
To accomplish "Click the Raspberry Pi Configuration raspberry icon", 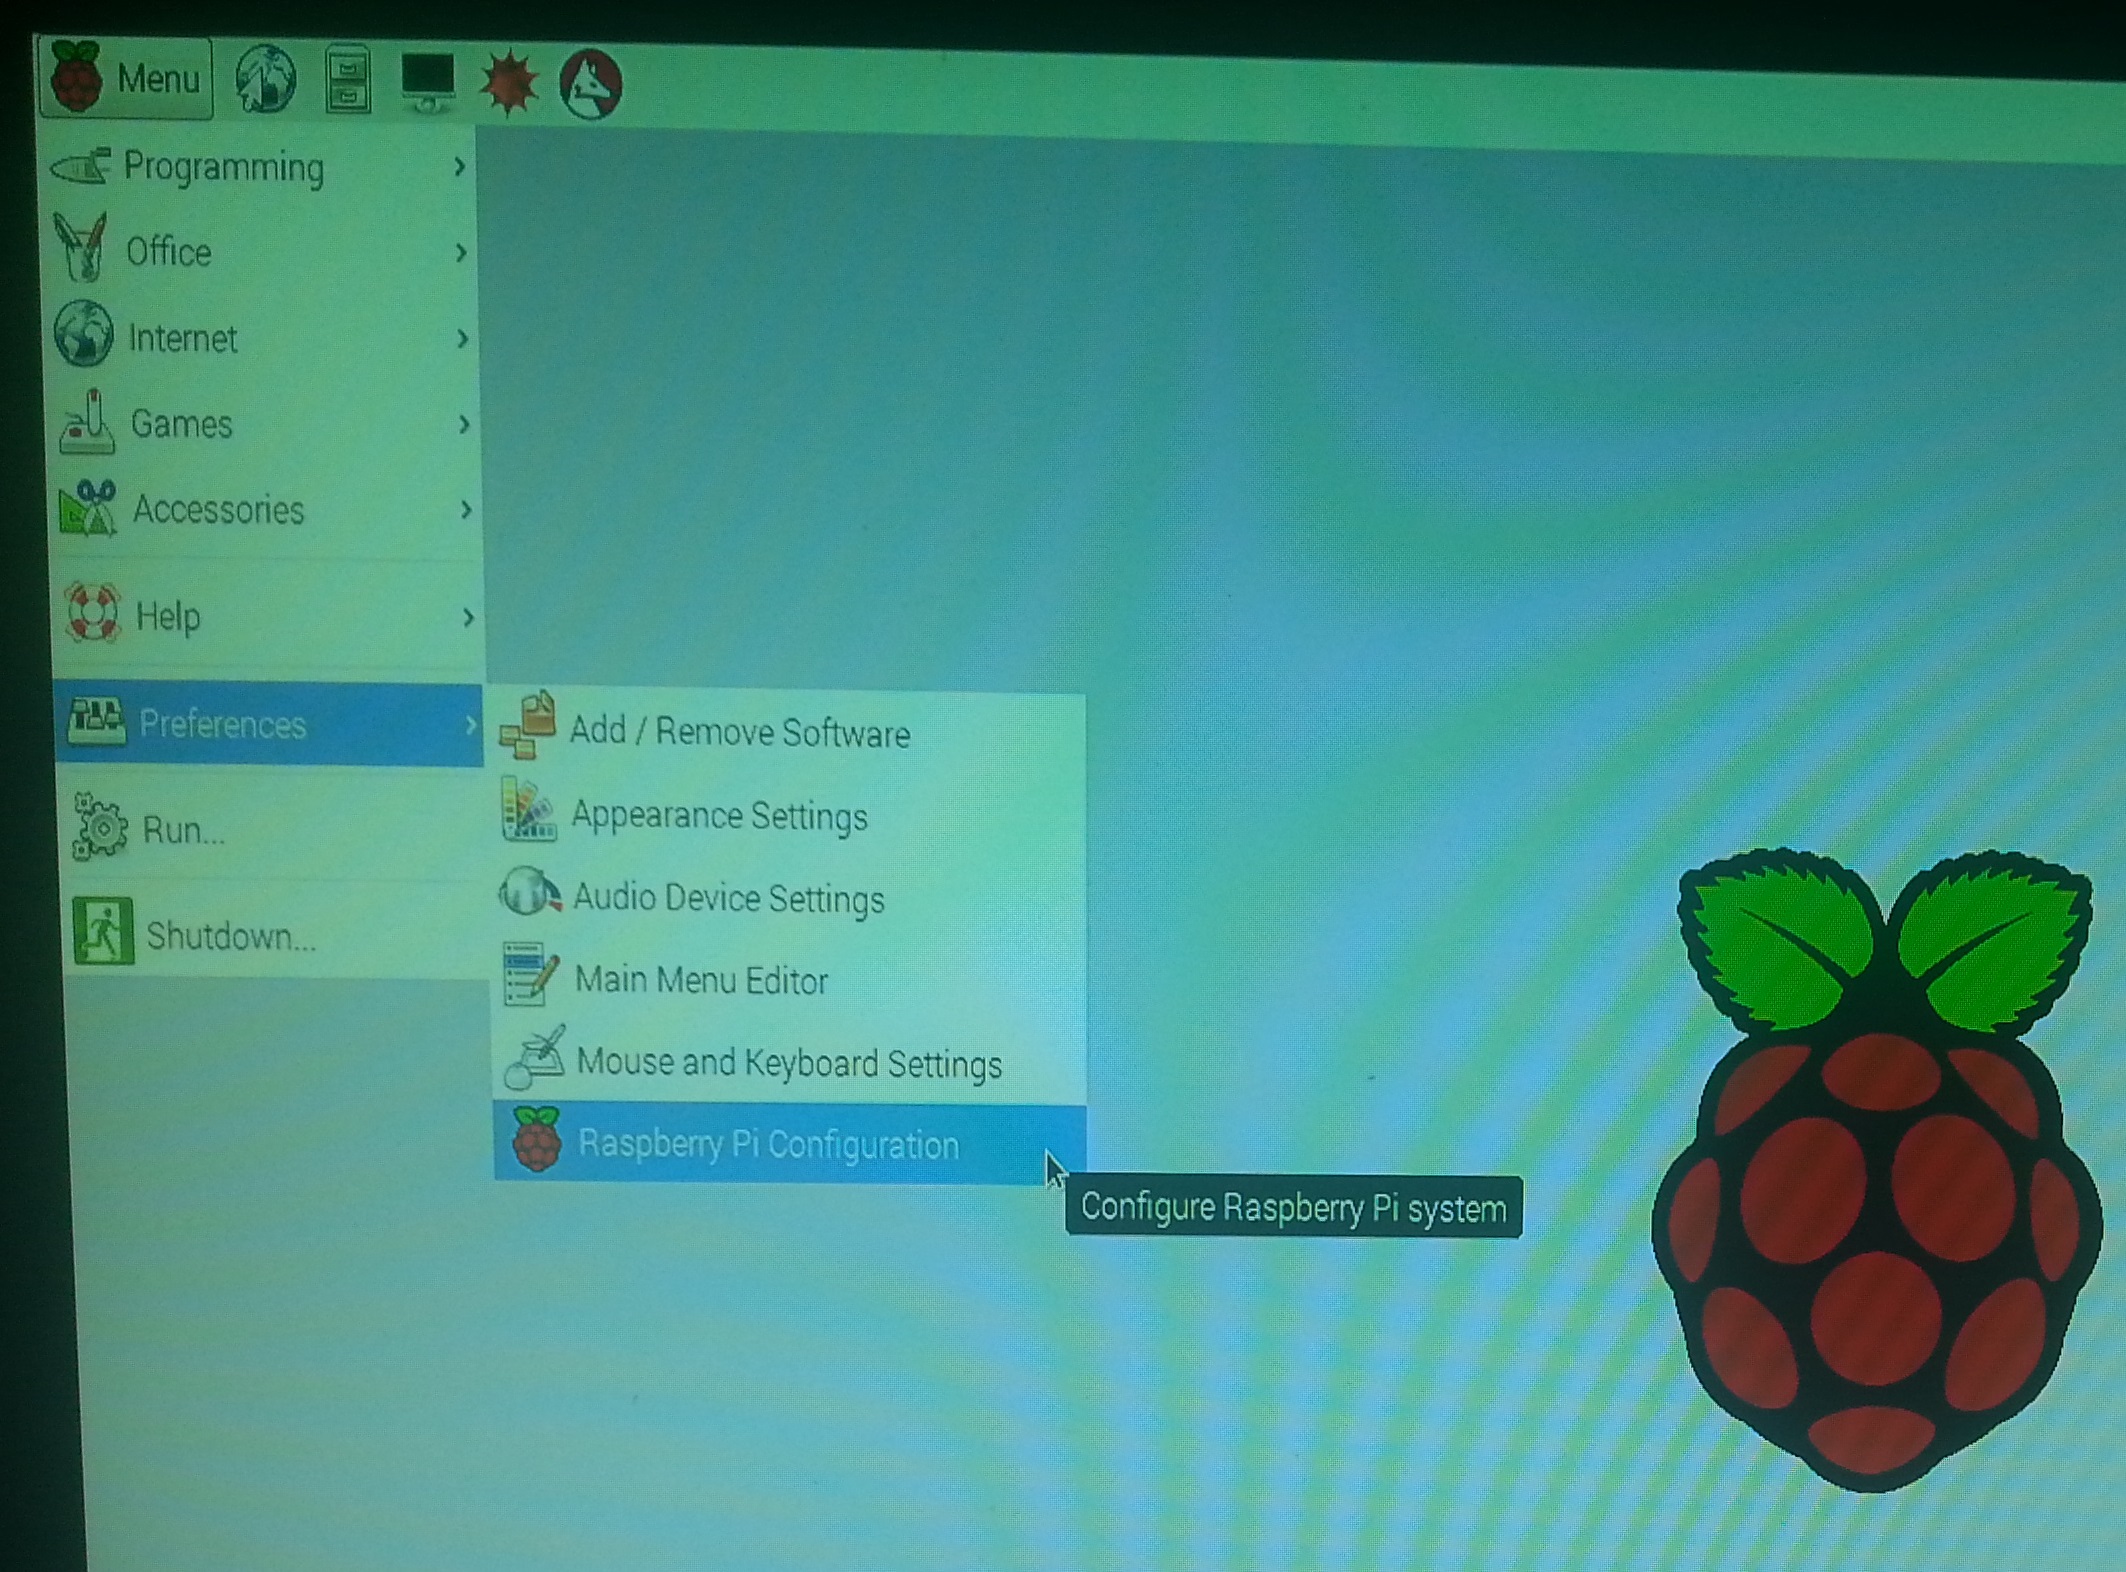I will click(x=537, y=1139).
